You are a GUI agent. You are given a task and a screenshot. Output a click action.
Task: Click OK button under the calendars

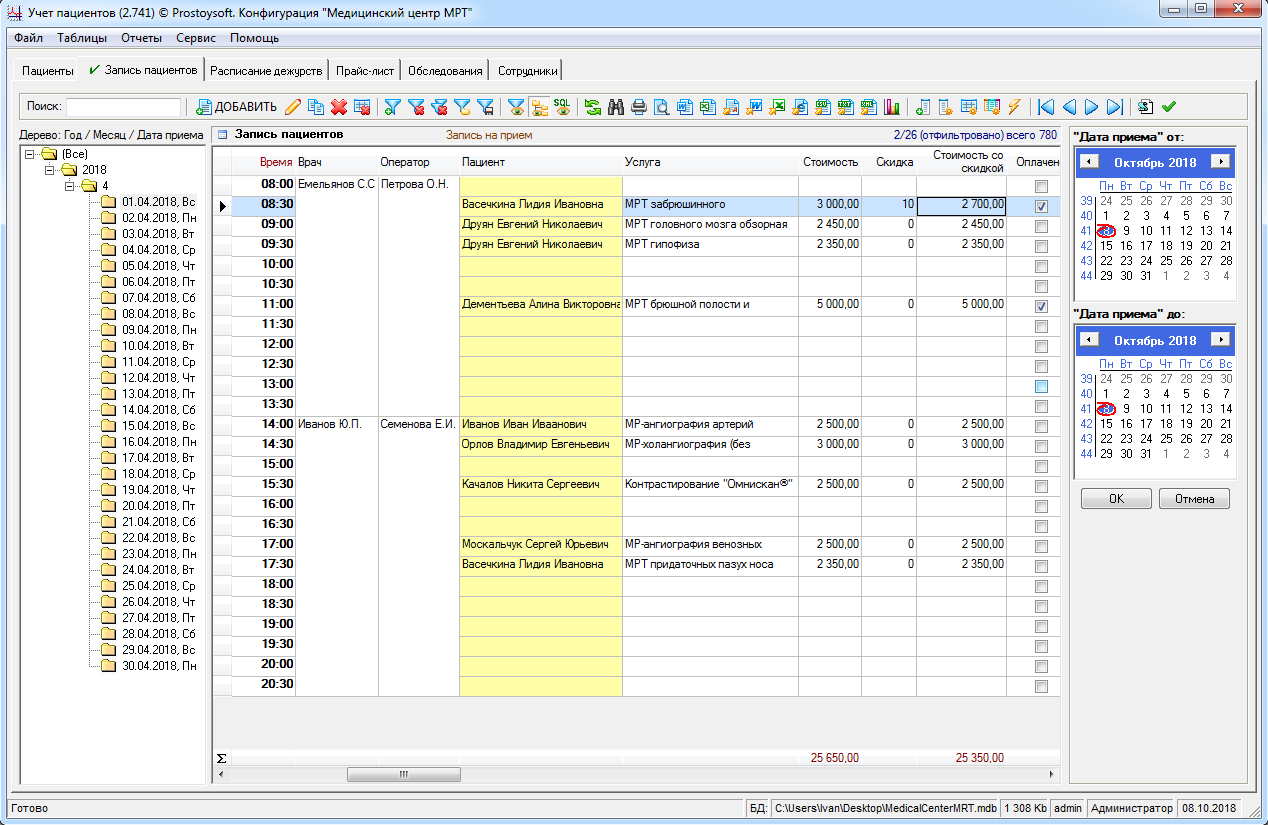click(x=1116, y=499)
